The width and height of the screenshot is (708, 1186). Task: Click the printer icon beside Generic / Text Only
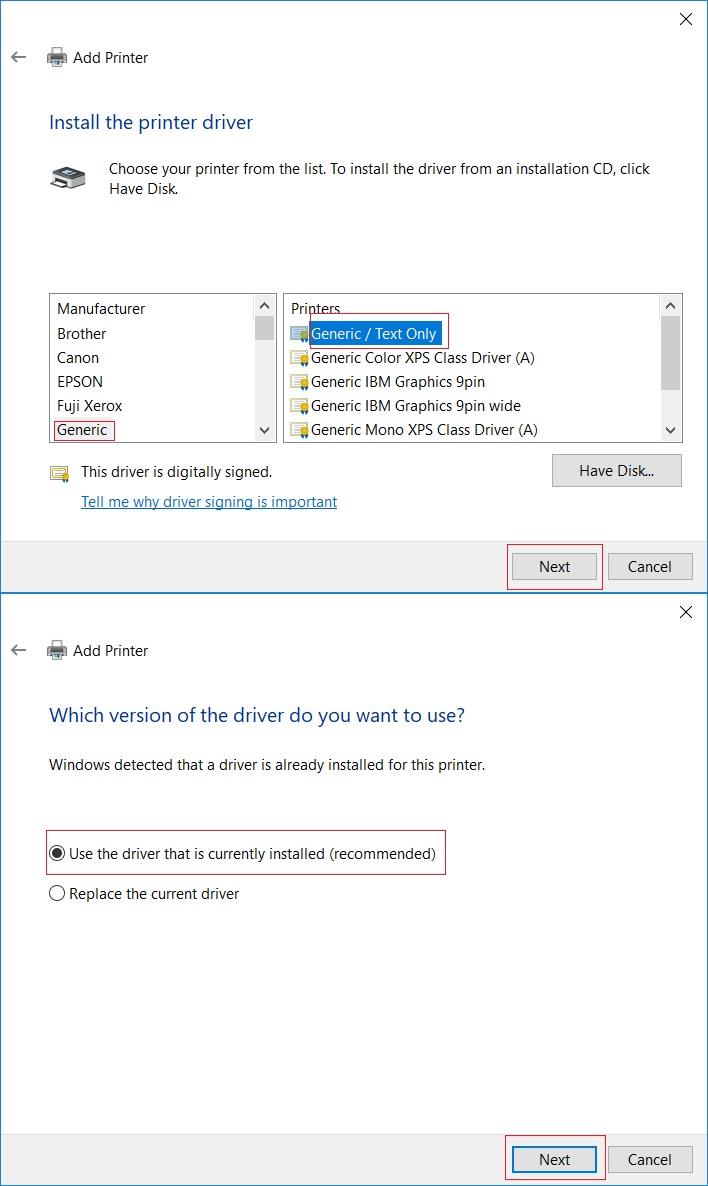pos(299,333)
